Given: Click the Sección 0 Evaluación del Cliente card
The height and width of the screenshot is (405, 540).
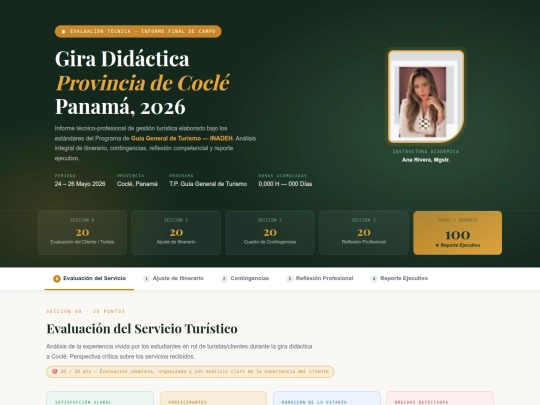Looking at the screenshot, I should (82, 233).
